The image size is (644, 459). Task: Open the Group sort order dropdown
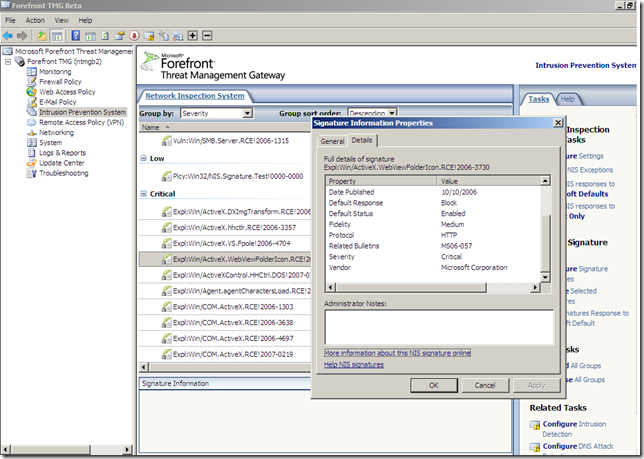392,113
